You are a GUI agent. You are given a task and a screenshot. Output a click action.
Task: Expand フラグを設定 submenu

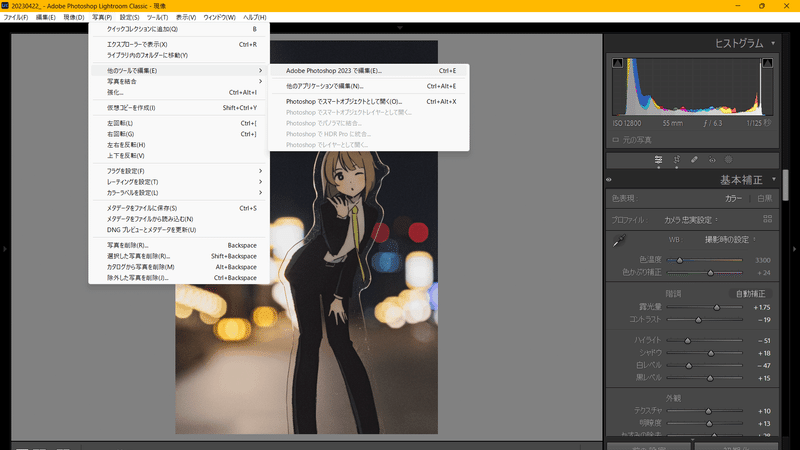179,171
